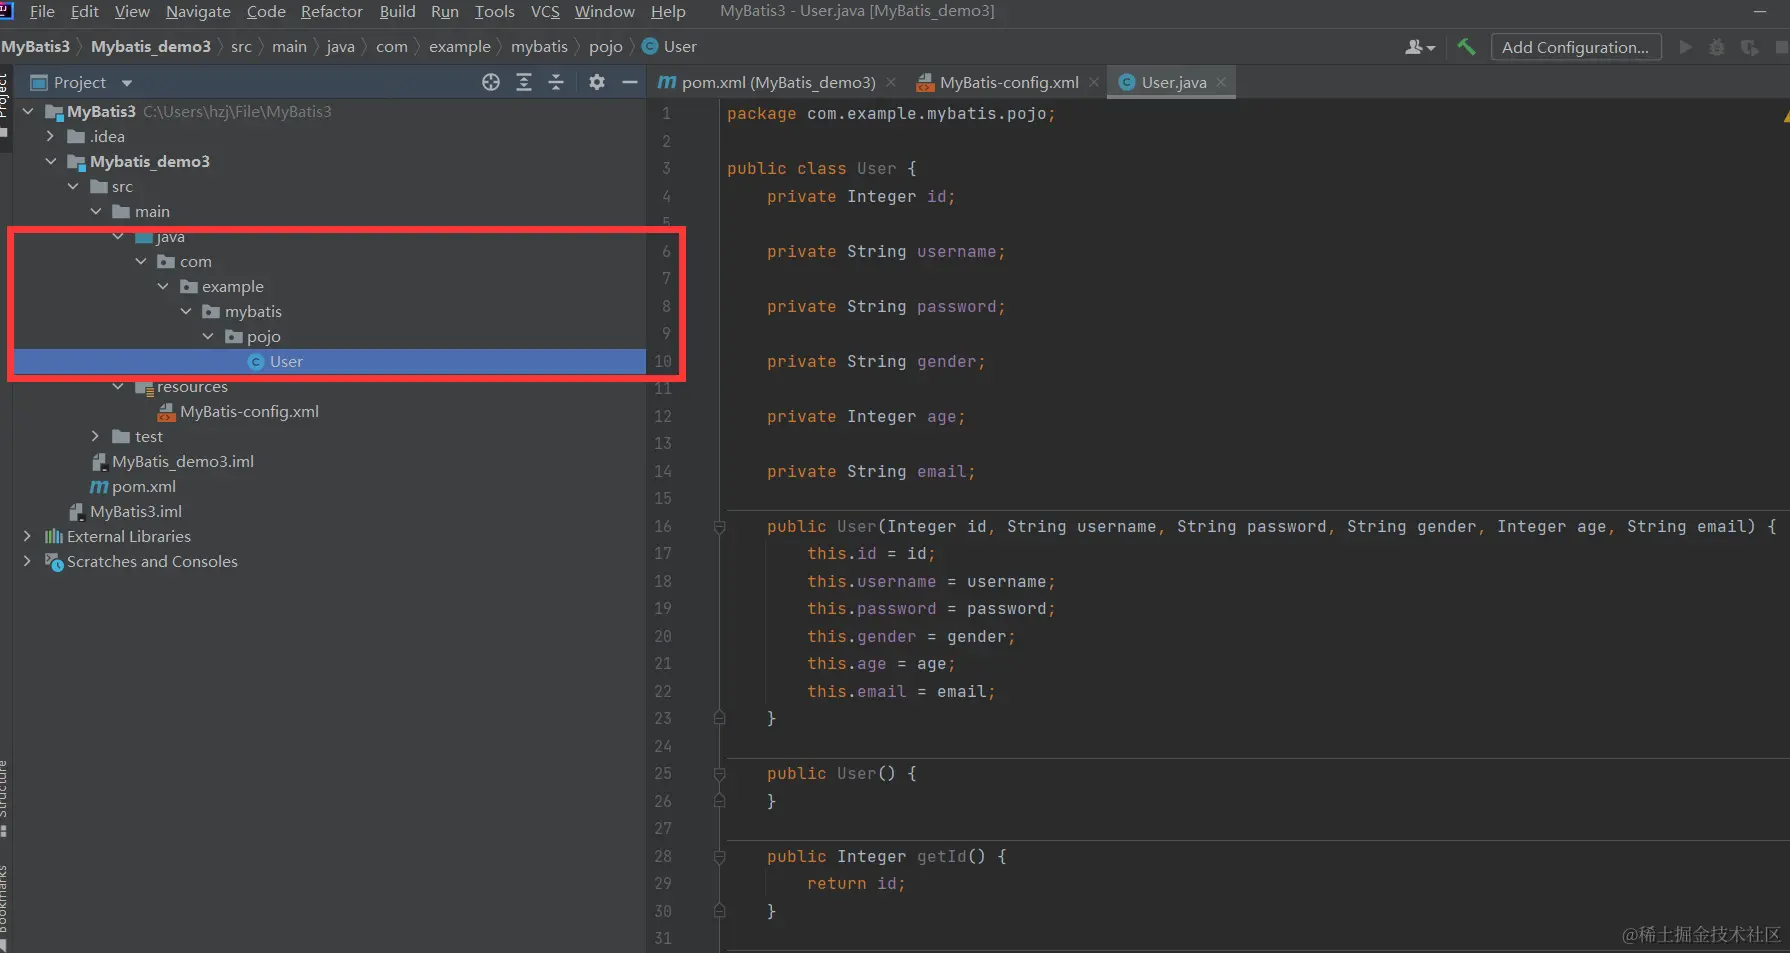Click mybatis in navigation breadcrumb
This screenshot has width=1790, height=953.
point(539,46)
